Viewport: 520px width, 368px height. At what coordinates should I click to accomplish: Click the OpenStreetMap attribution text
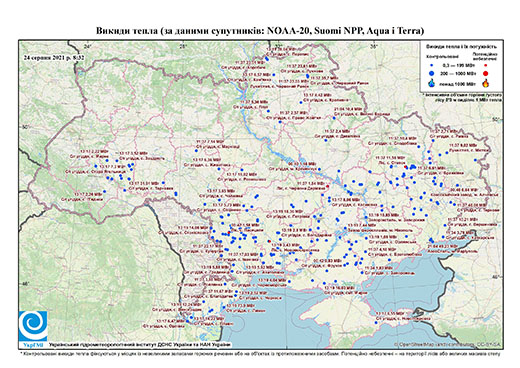[x=448, y=344]
